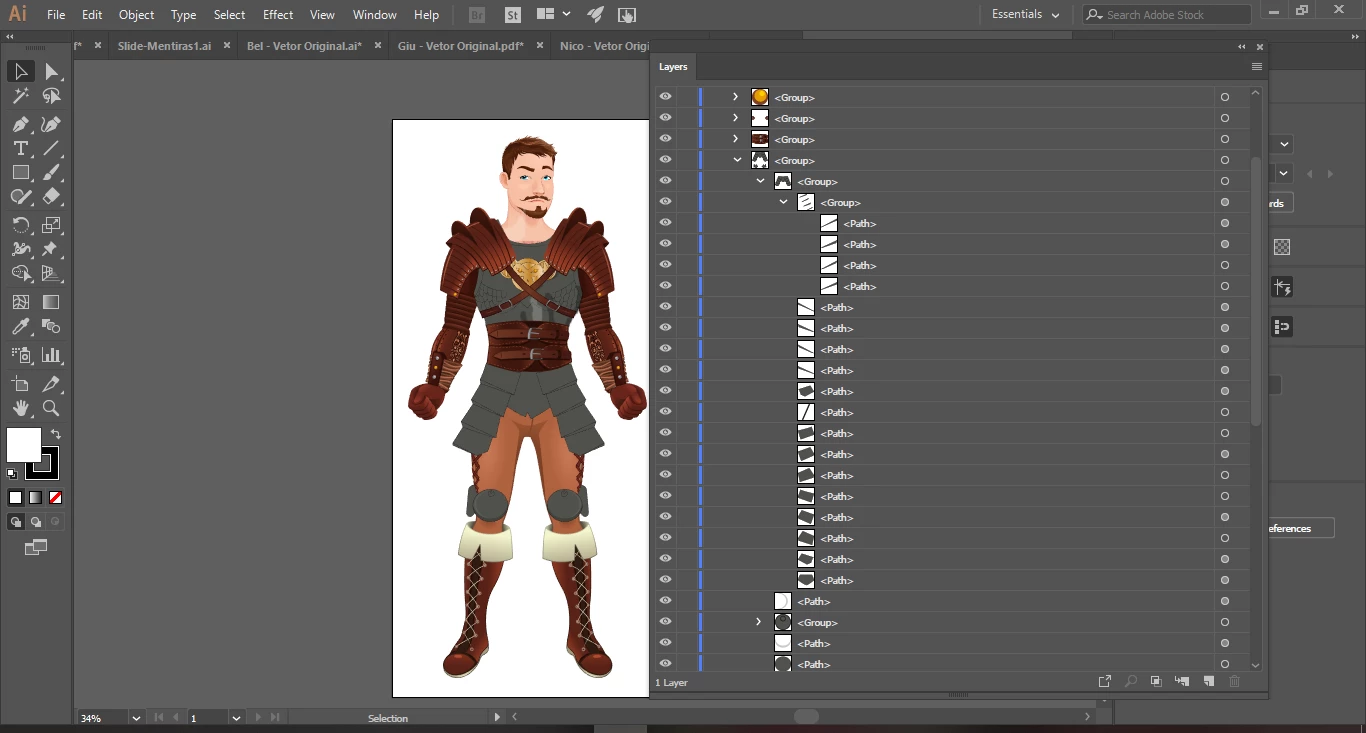Expand the first Group in Layers panel
Image resolution: width=1366 pixels, height=733 pixels.
pyautogui.click(x=735, y=97)
